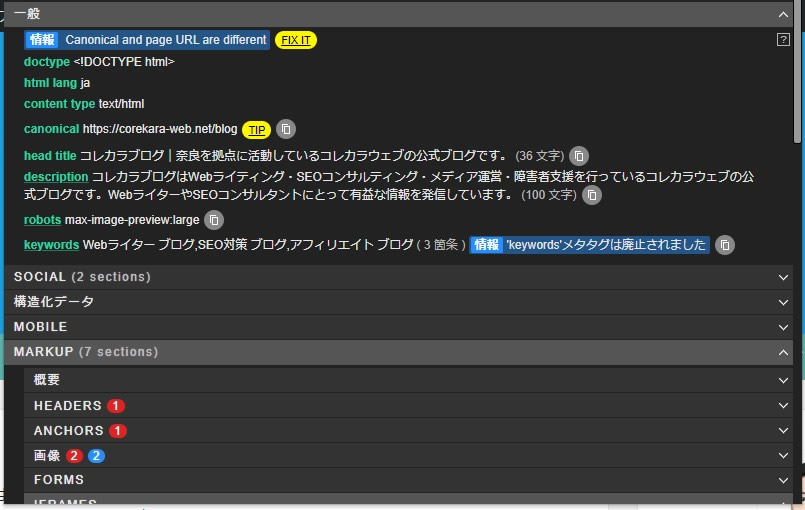Expand the ANCHORS subsection

[x=783, y=431]
